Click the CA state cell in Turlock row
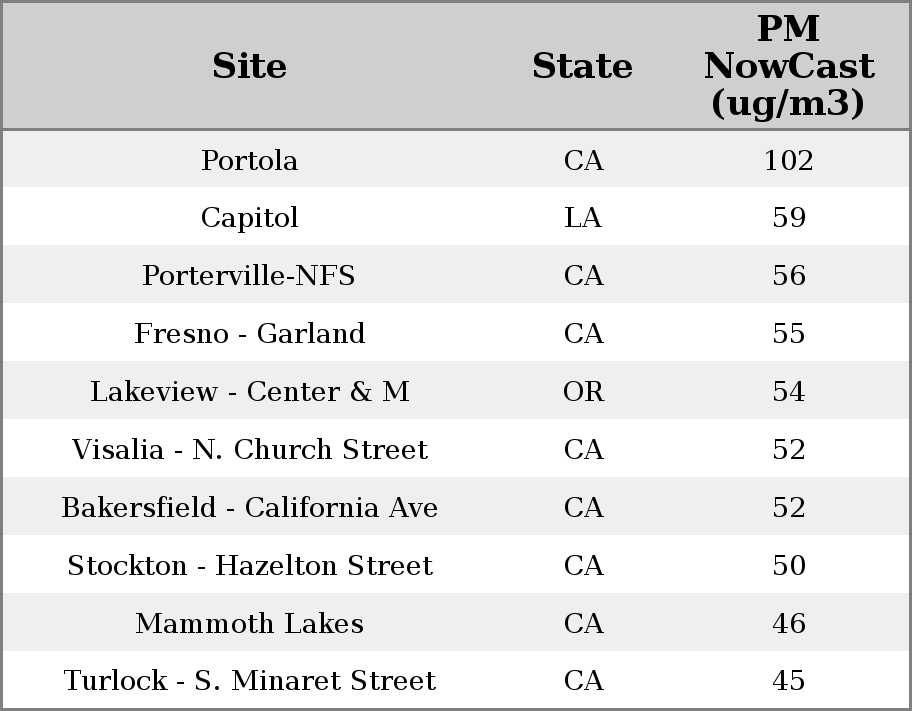The image size is (912, 711). click(583, 681)
